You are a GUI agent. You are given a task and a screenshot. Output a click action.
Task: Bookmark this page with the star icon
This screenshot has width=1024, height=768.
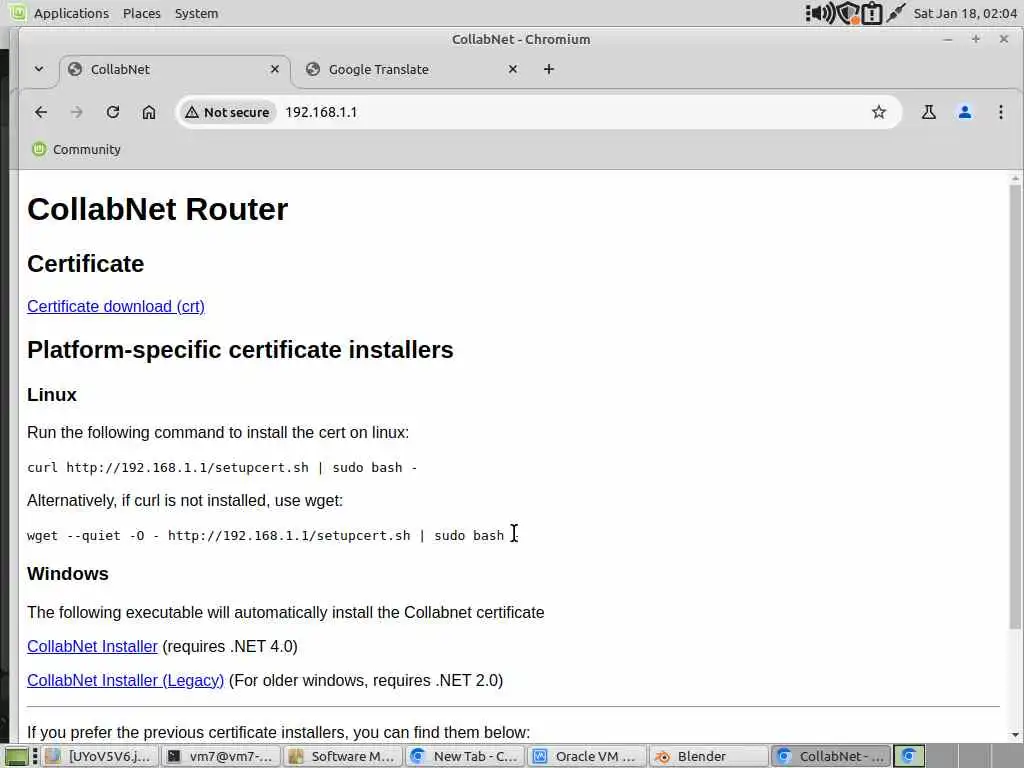tap(879, 112)
